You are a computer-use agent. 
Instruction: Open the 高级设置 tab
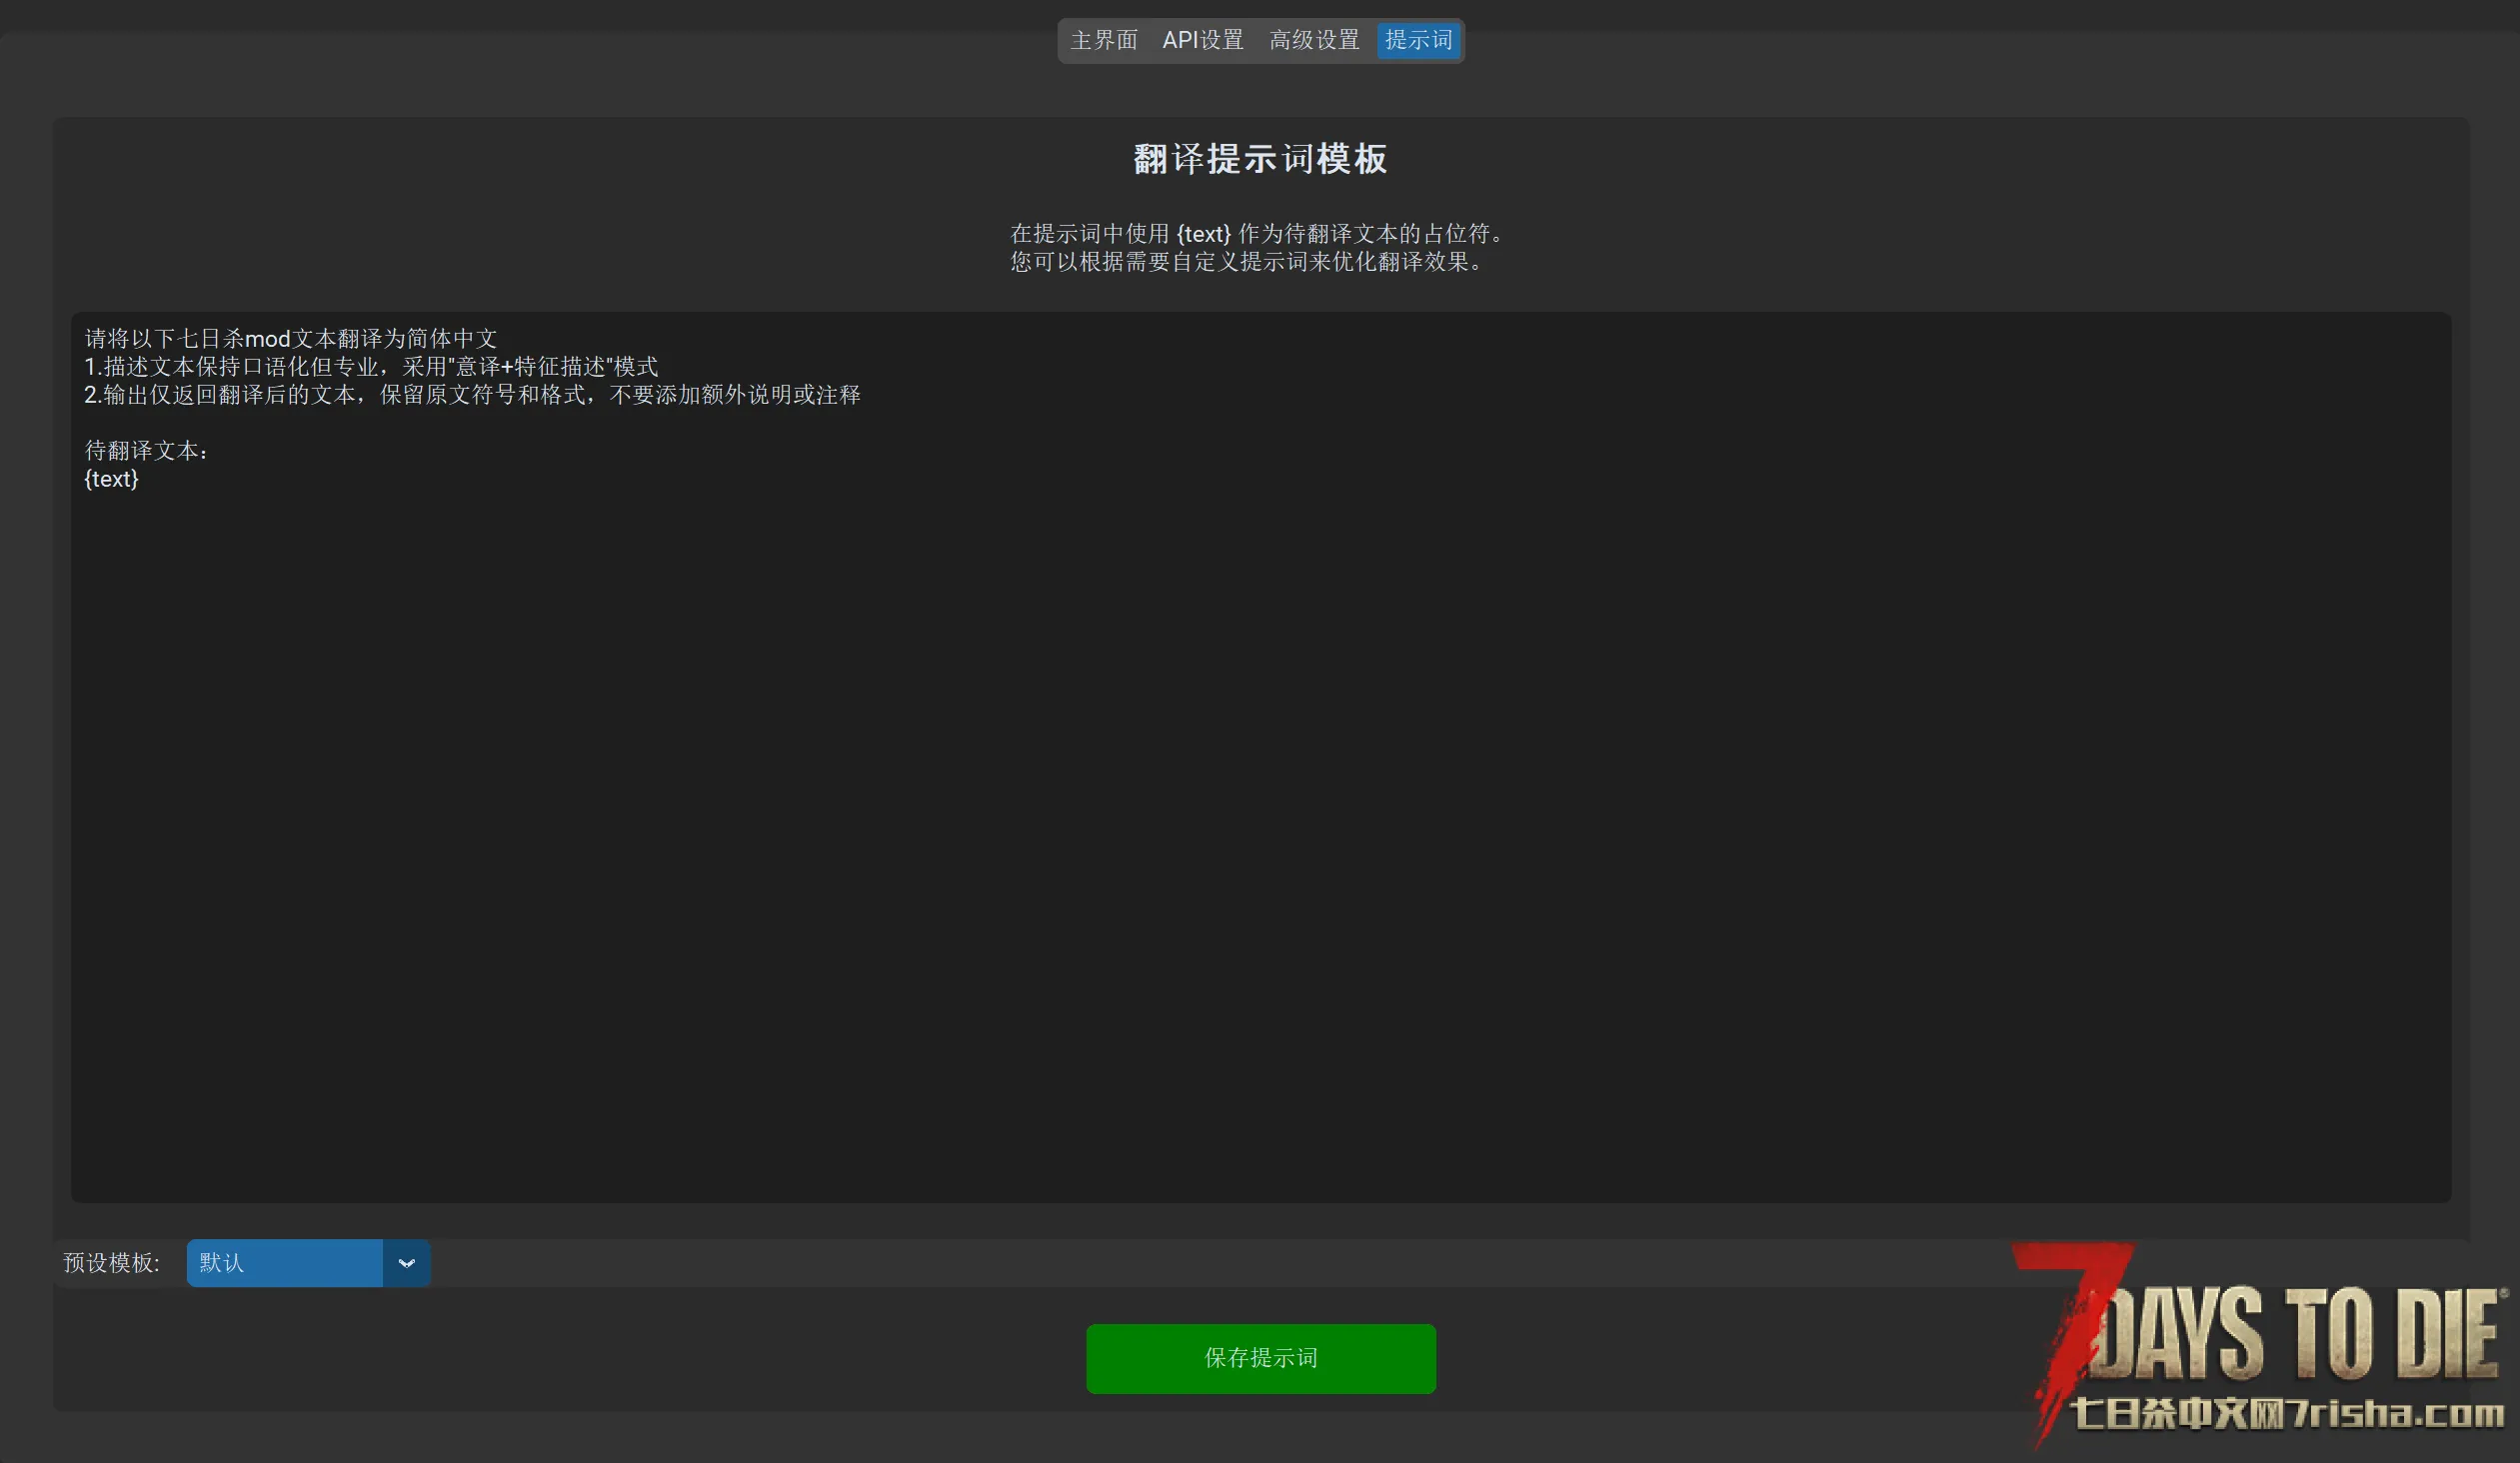click(x=1314, y=40)
